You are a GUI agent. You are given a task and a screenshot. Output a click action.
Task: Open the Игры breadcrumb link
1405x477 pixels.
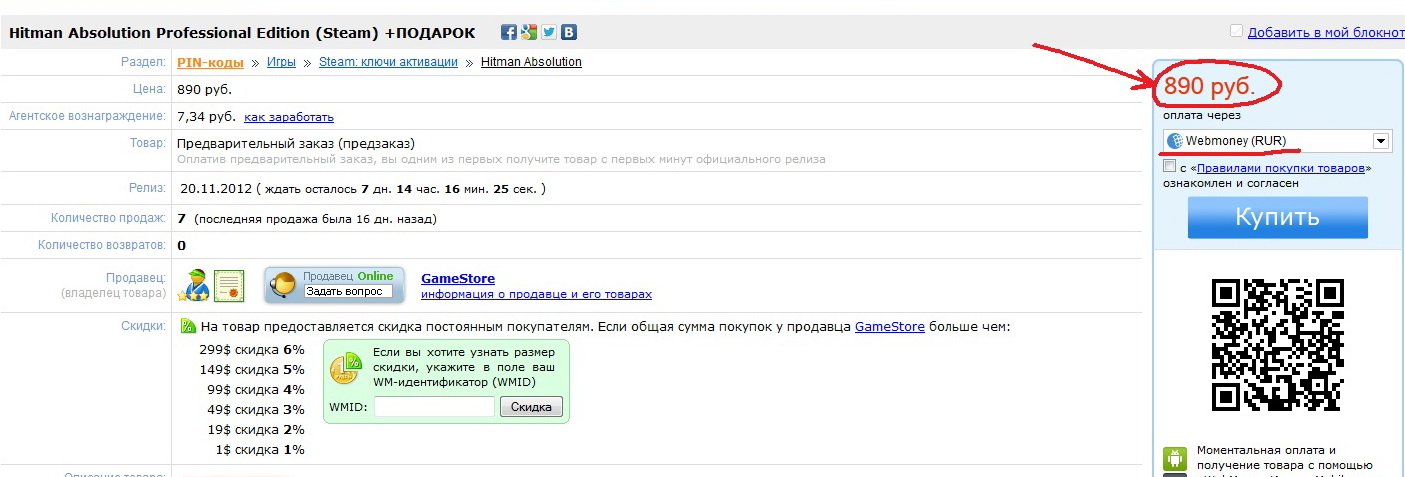tap(281, 62)
